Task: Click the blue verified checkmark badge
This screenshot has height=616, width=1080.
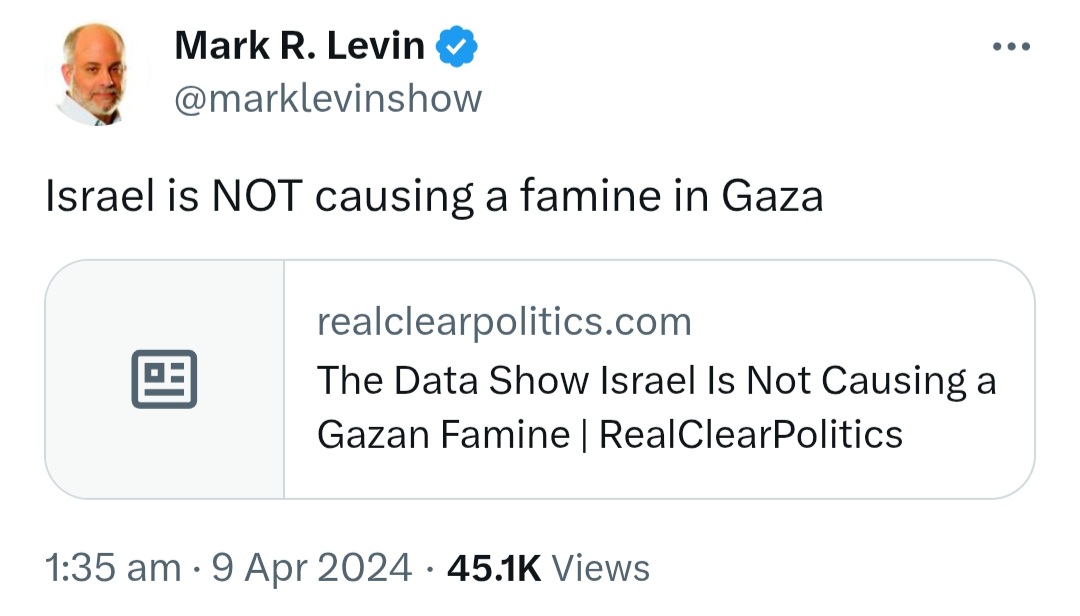Action: tap(456, 46)
